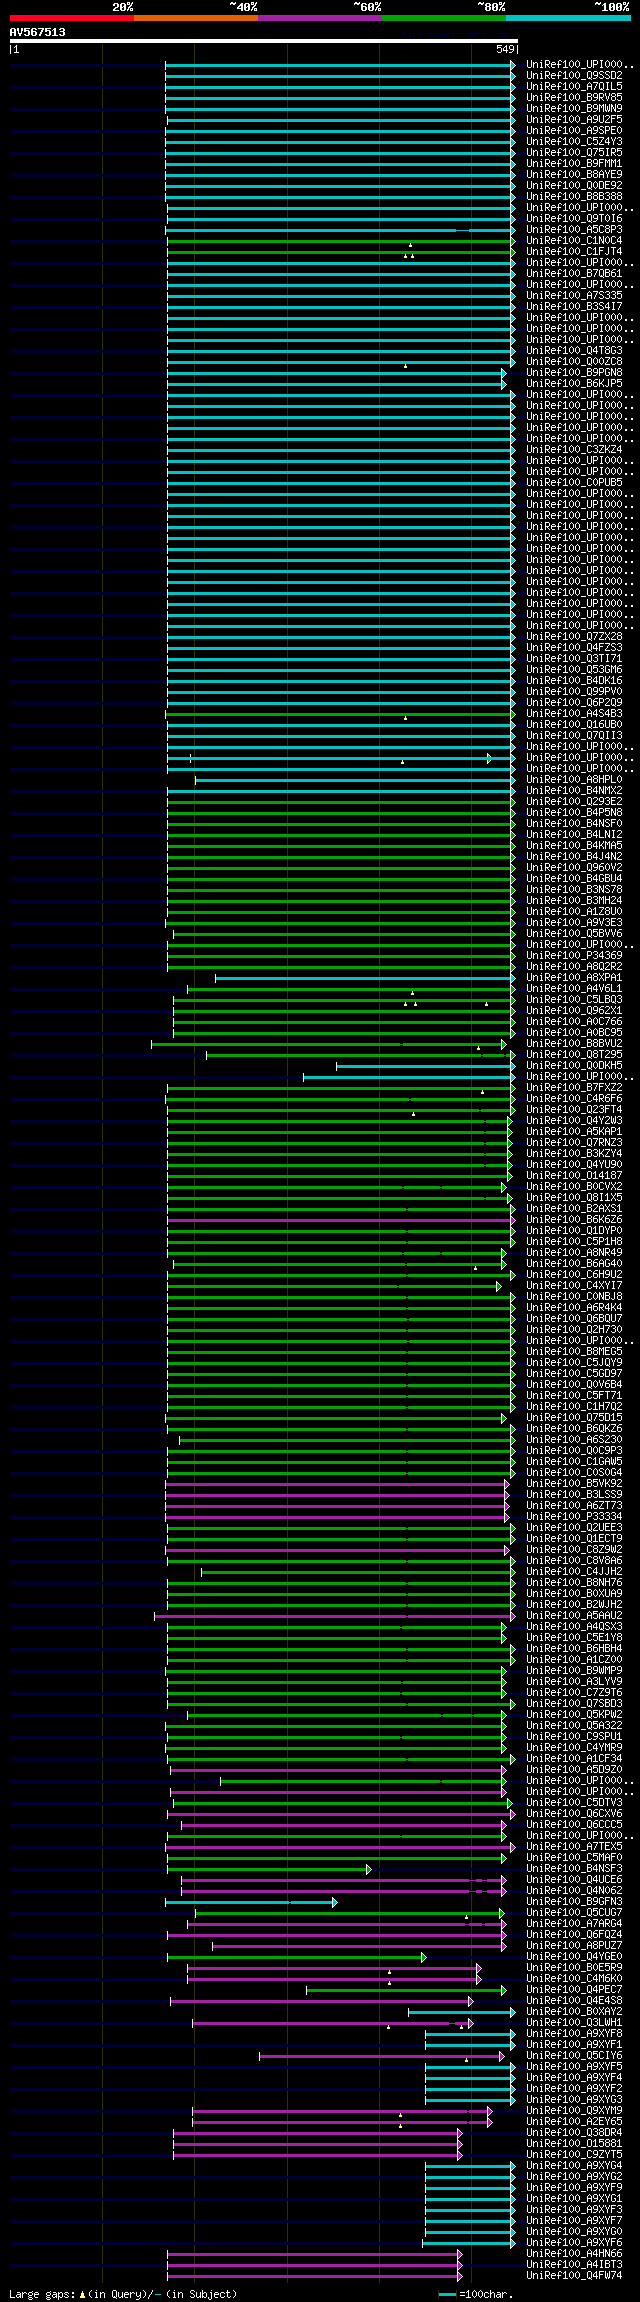Select the UniRef100_A8XPA1 label
The height and width of the screenshot is (2302, 640).
tap(574, 977)
